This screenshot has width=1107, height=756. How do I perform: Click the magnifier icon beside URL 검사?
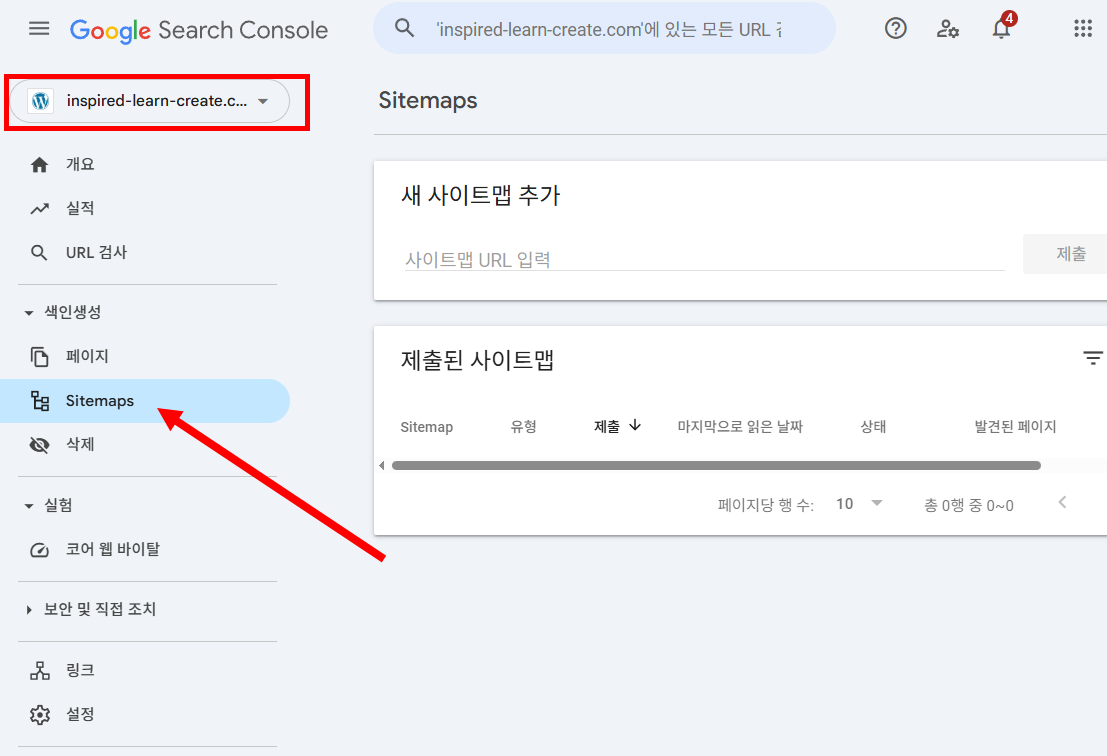(x=40, y=253)
